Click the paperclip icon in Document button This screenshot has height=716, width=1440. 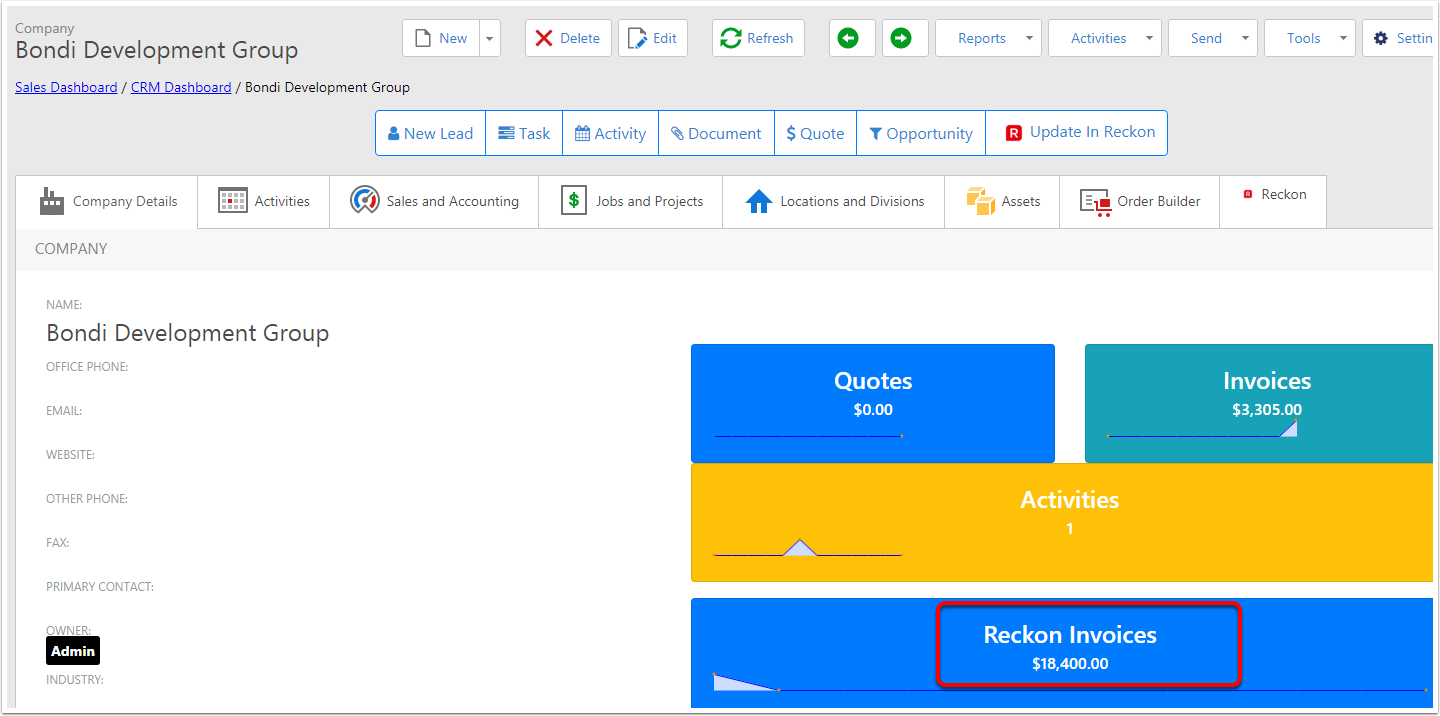(677, 133)
